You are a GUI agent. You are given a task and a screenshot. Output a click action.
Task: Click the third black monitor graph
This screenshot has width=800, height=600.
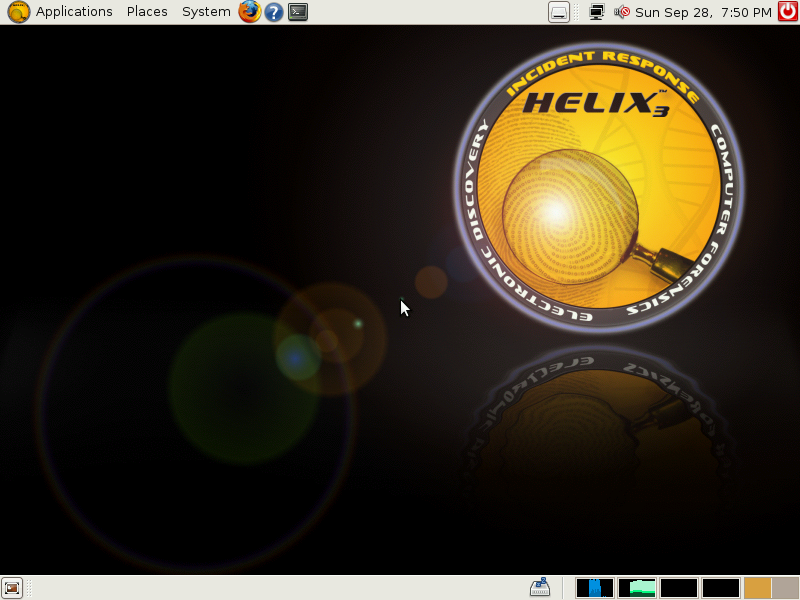(x=679, y=588)
